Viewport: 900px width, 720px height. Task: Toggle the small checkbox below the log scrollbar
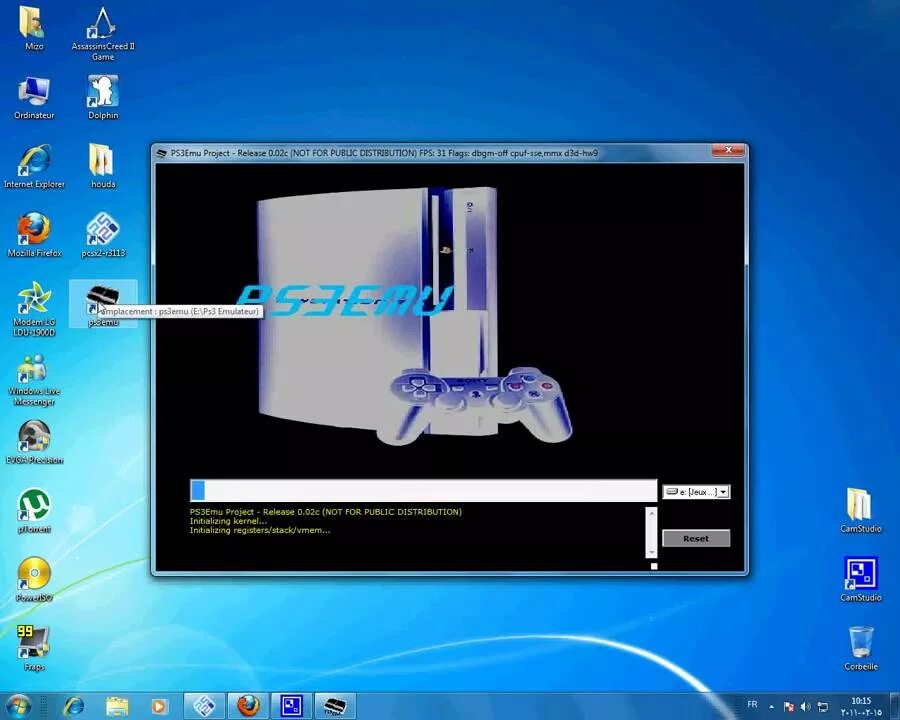(x=654, y=566)
